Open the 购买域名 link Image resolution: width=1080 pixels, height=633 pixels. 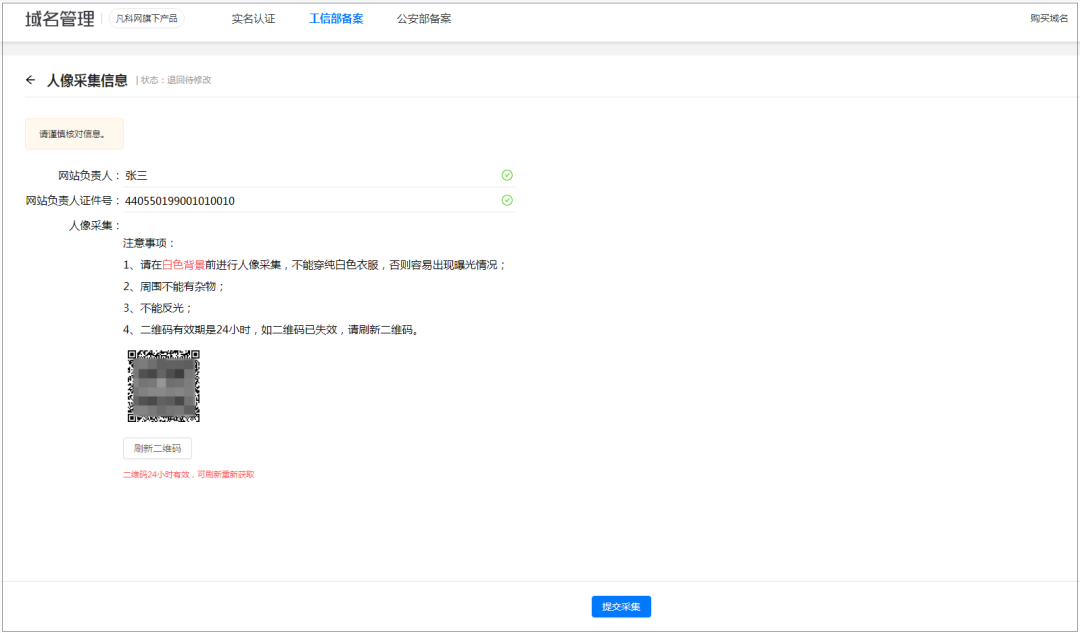pyautogui.click(x=1048, y=18)
